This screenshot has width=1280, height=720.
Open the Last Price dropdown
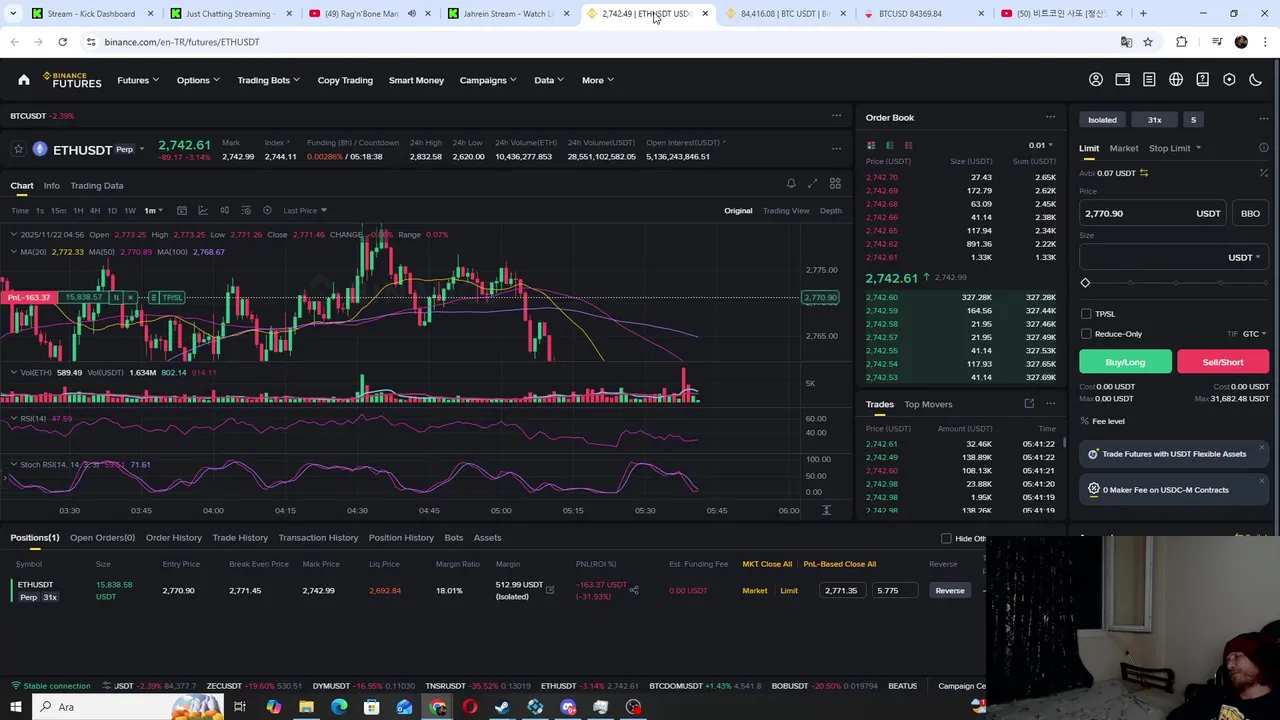305,210
